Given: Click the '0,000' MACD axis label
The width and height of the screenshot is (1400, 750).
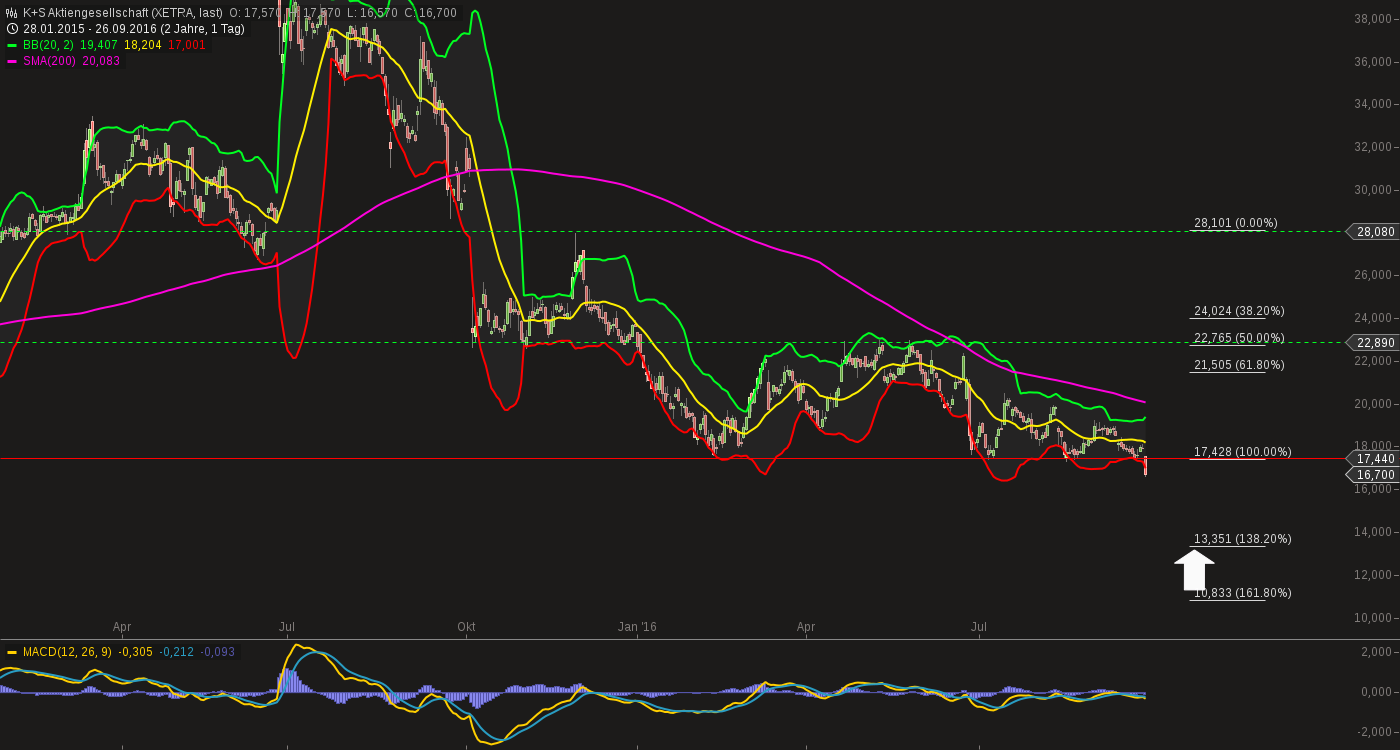Looking at the screenshot, I should point(1378,692).
